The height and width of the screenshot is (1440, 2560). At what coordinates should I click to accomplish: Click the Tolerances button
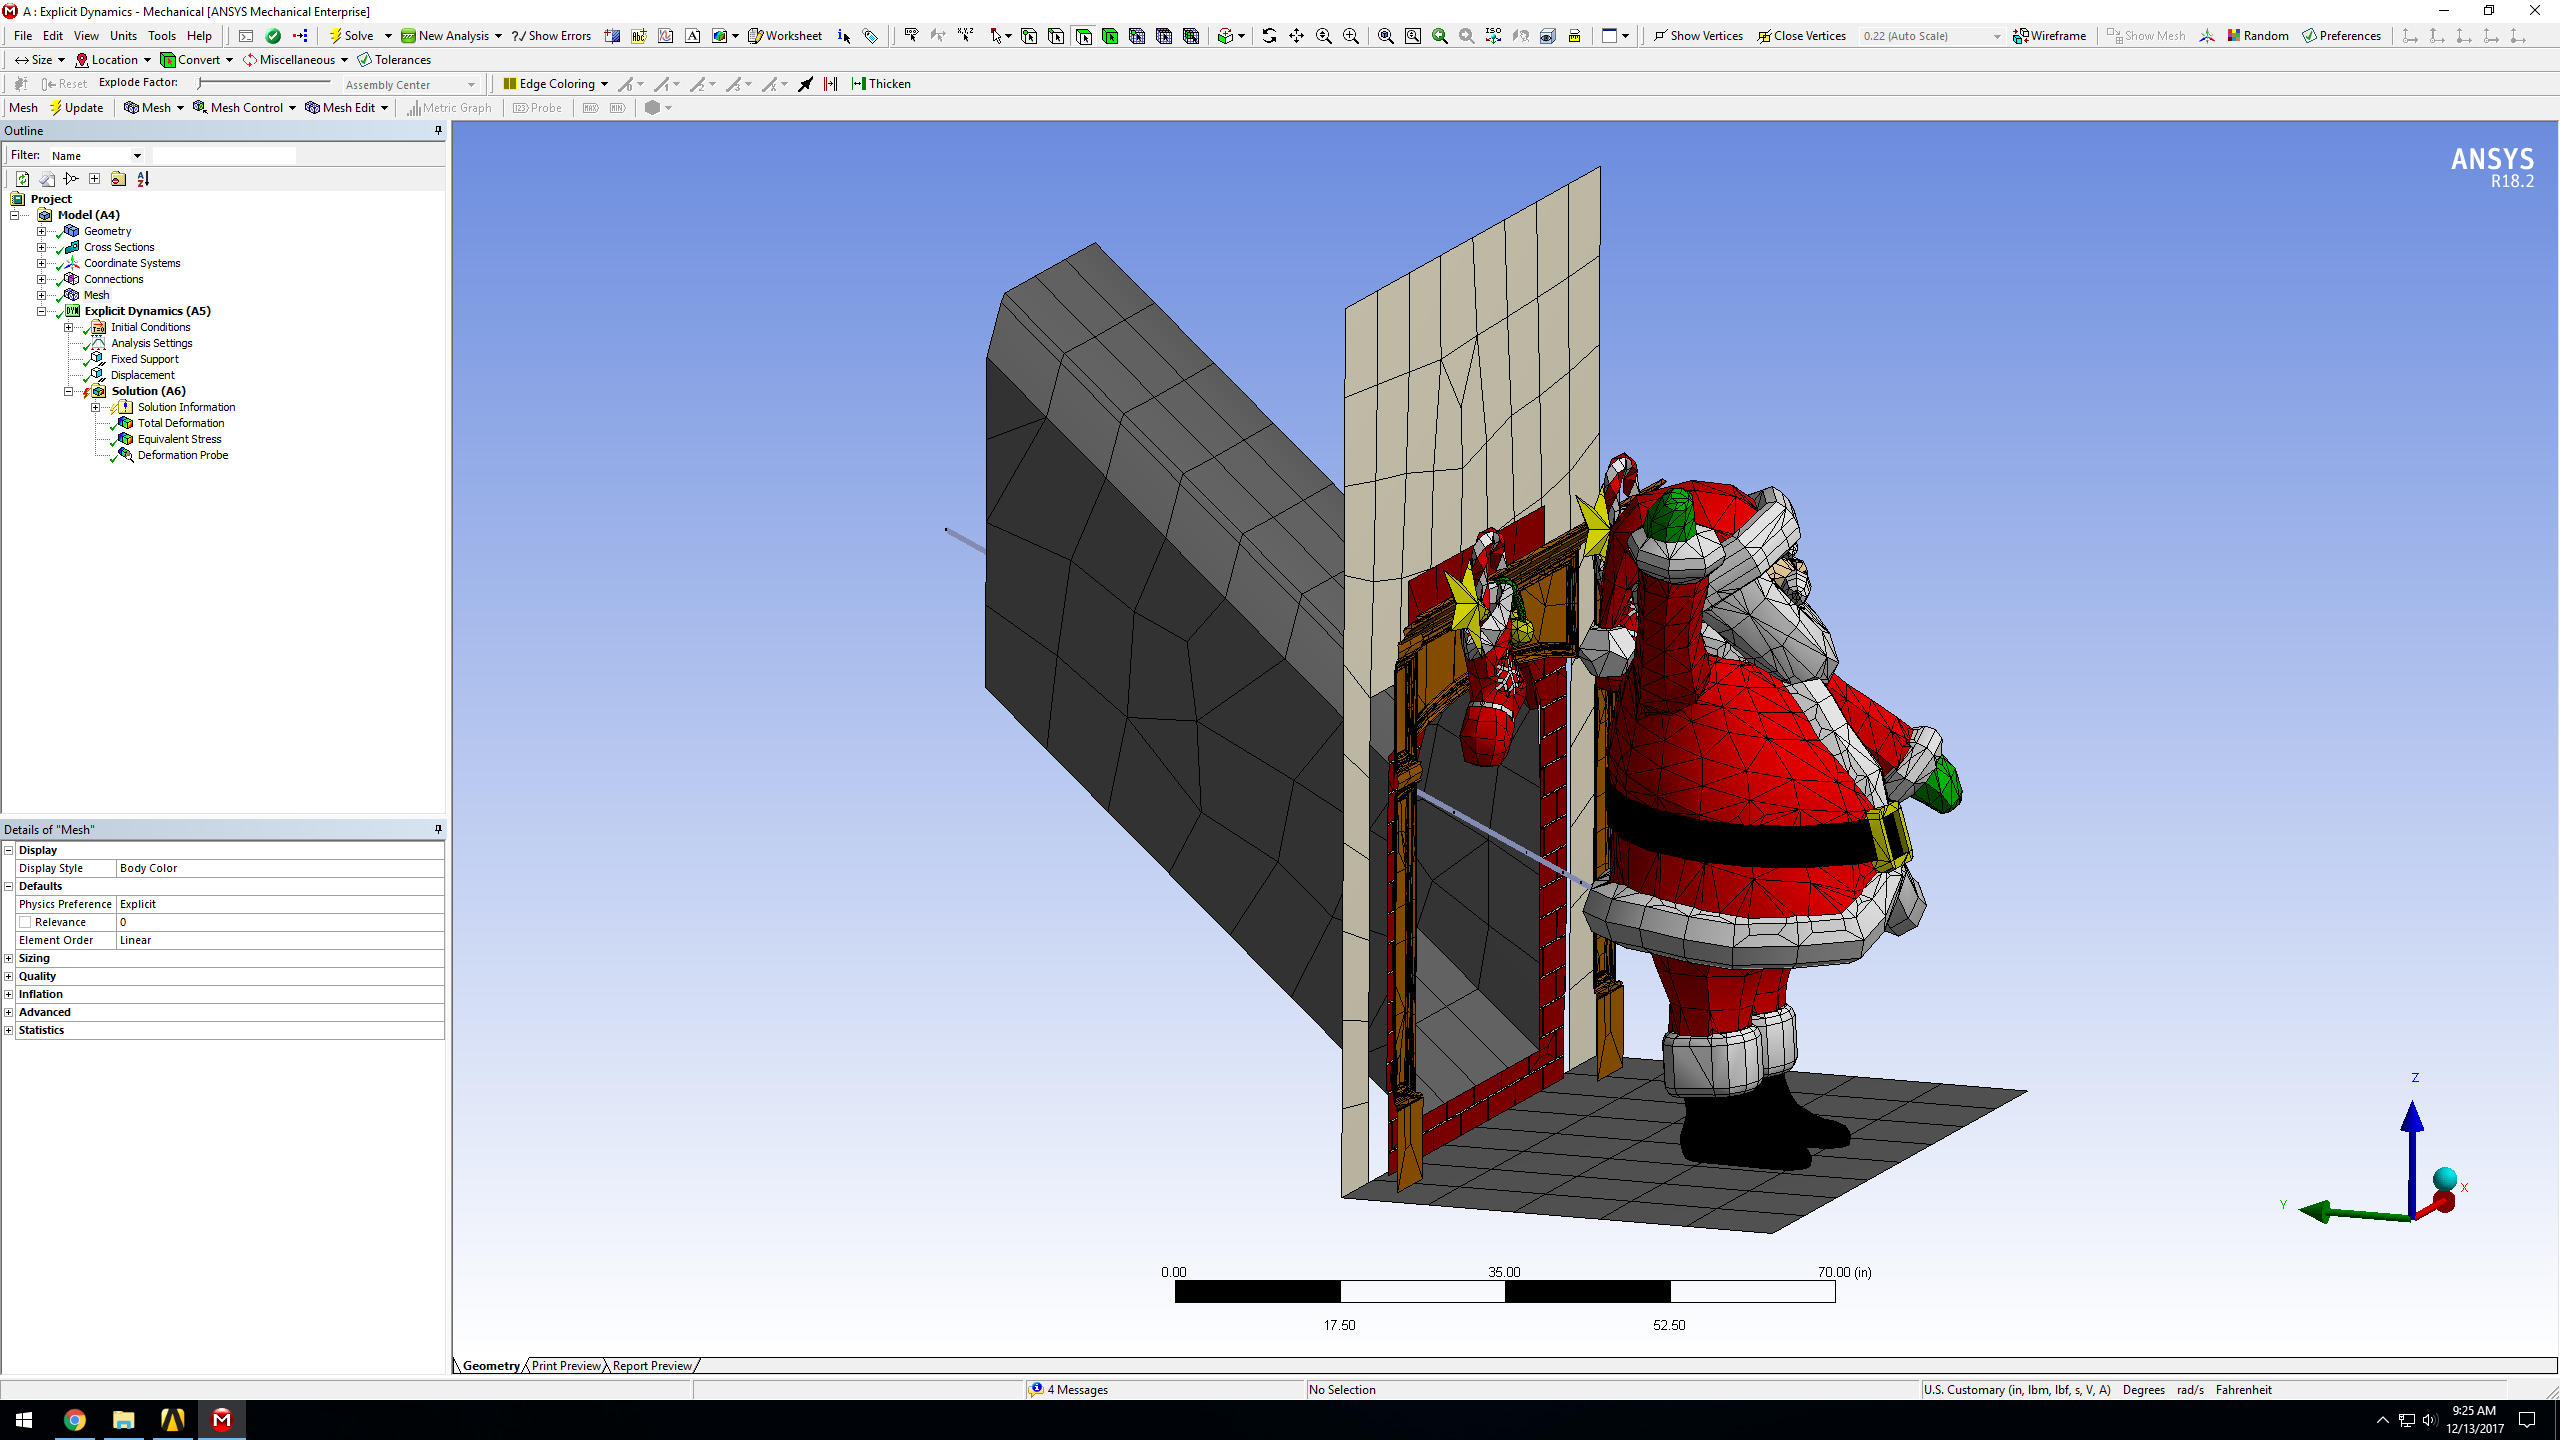pos(394,59)
